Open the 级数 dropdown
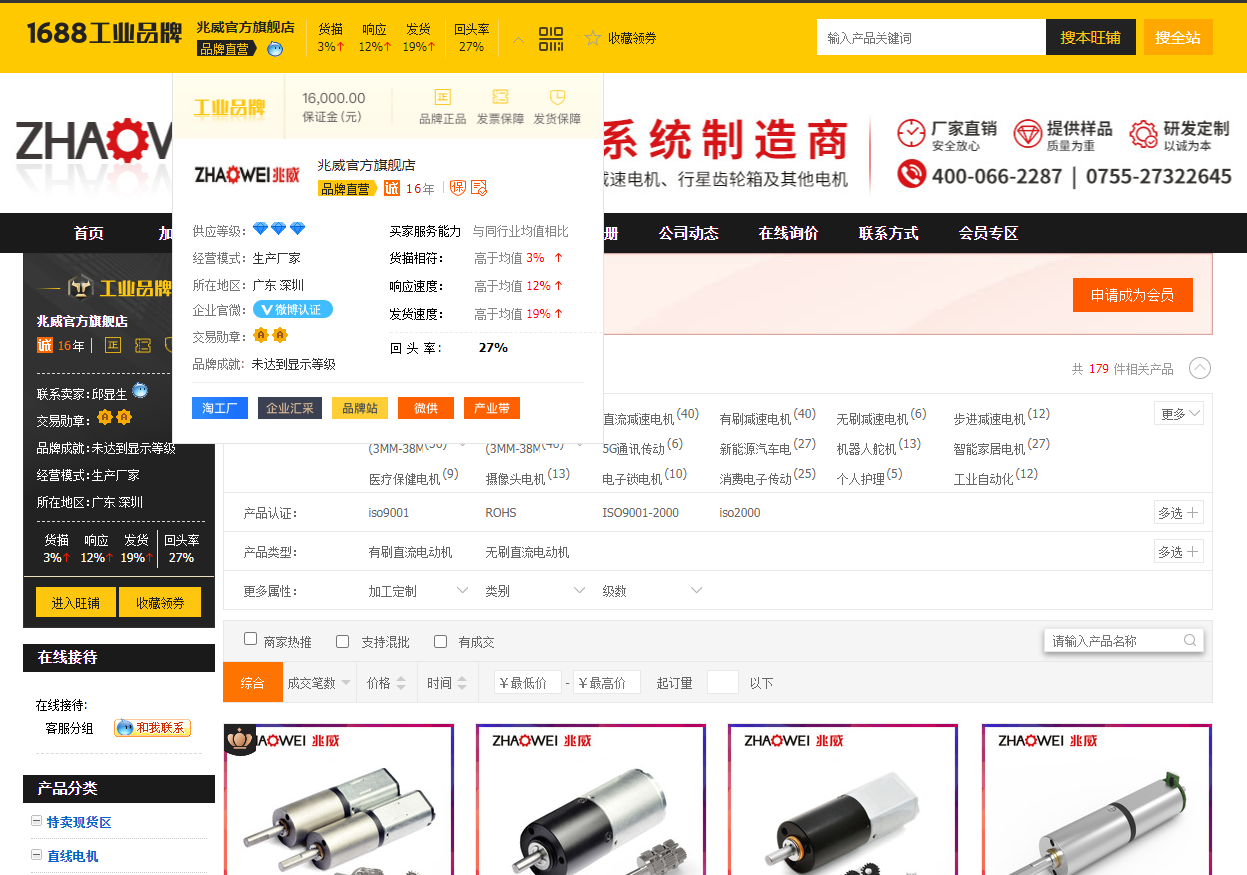 652,591
